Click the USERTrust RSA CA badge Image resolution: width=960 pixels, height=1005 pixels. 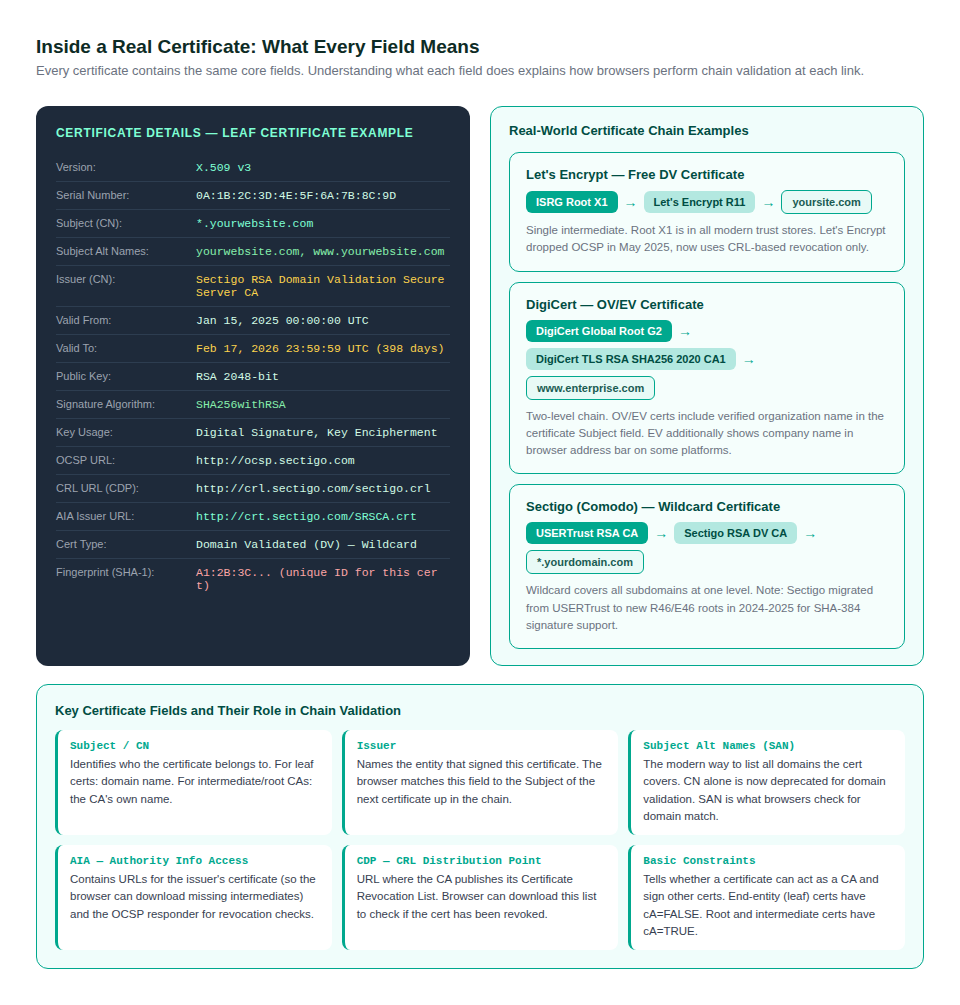pyautogui.click(x=587, y=533)
